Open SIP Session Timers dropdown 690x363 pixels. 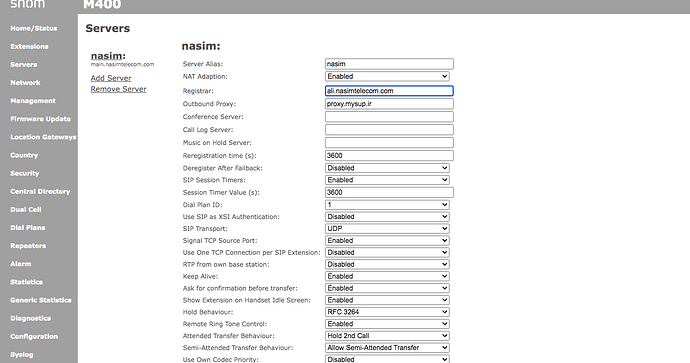pos(387,180)
